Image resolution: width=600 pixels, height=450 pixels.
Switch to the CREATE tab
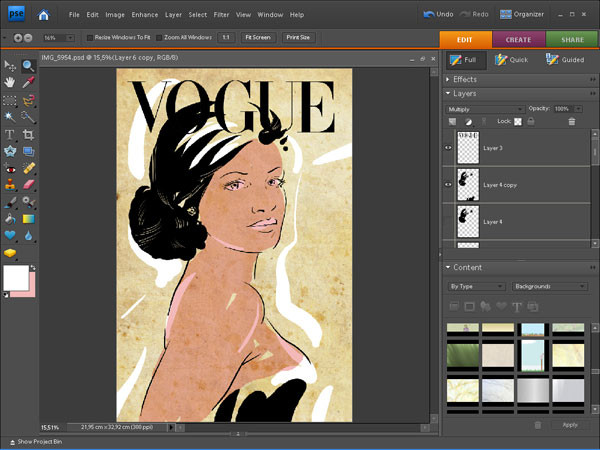point(518,40)
